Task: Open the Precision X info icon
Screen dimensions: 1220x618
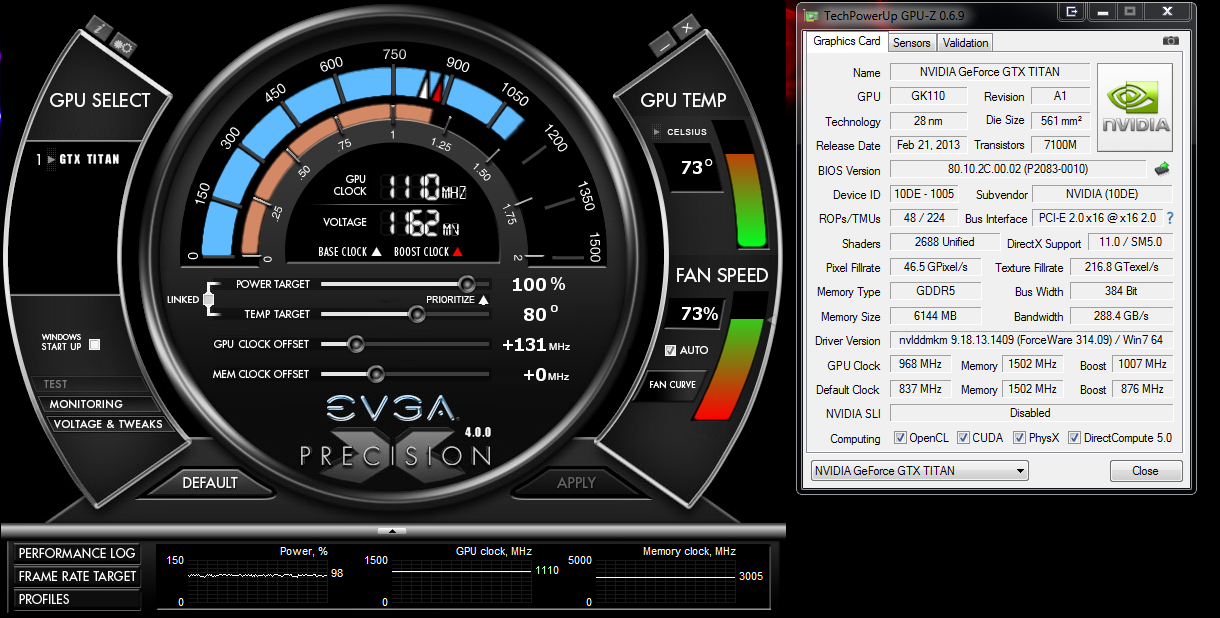Action: pyautogui.click(x=100, y=27)
